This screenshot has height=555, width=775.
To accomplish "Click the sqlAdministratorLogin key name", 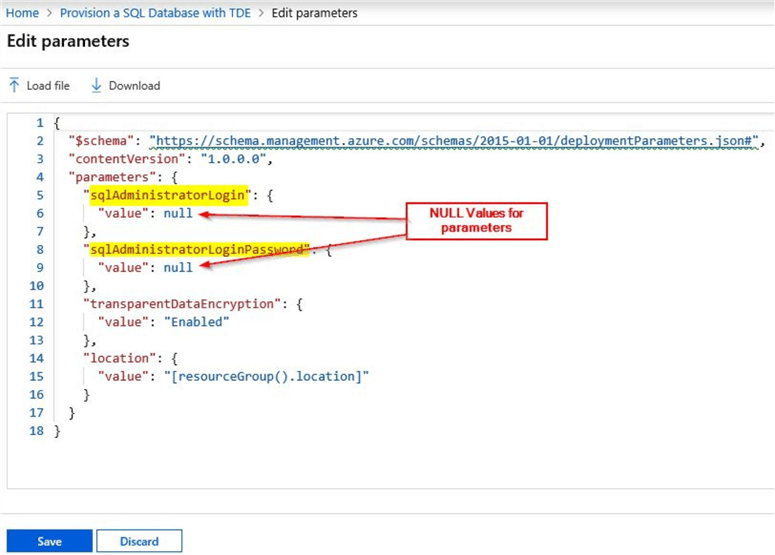I will pos(168,195).
